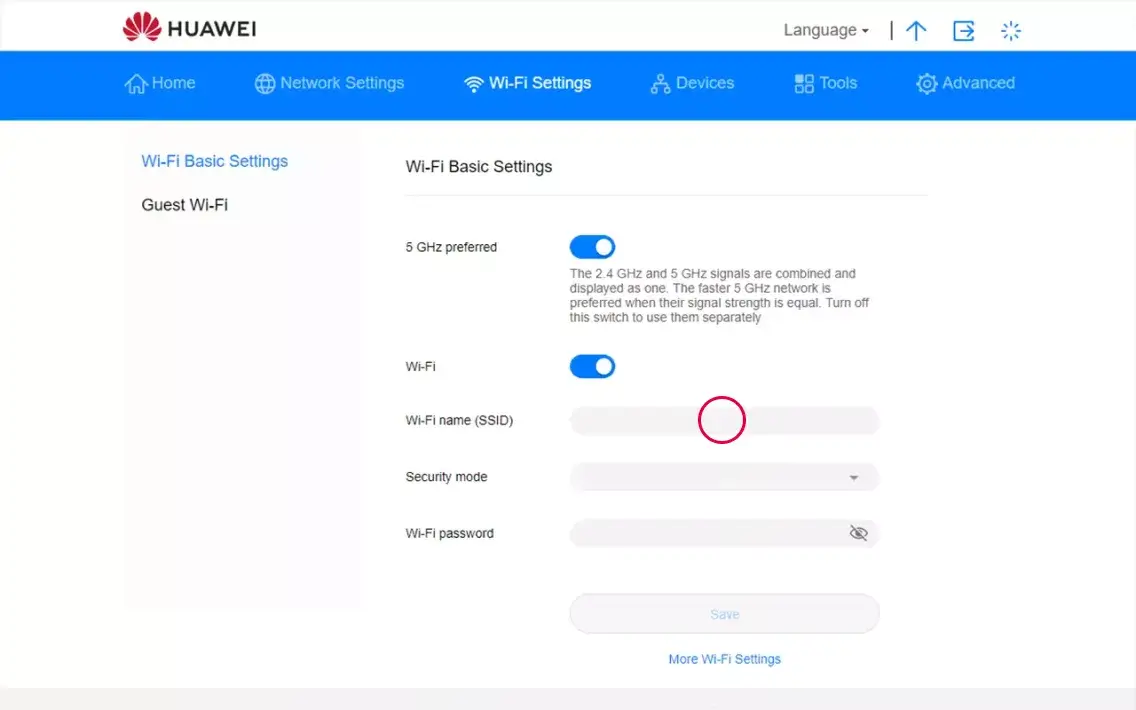Click the logout icon in header
The height and width of the screenshot is (710, 1136).
[x=963, y=31]
